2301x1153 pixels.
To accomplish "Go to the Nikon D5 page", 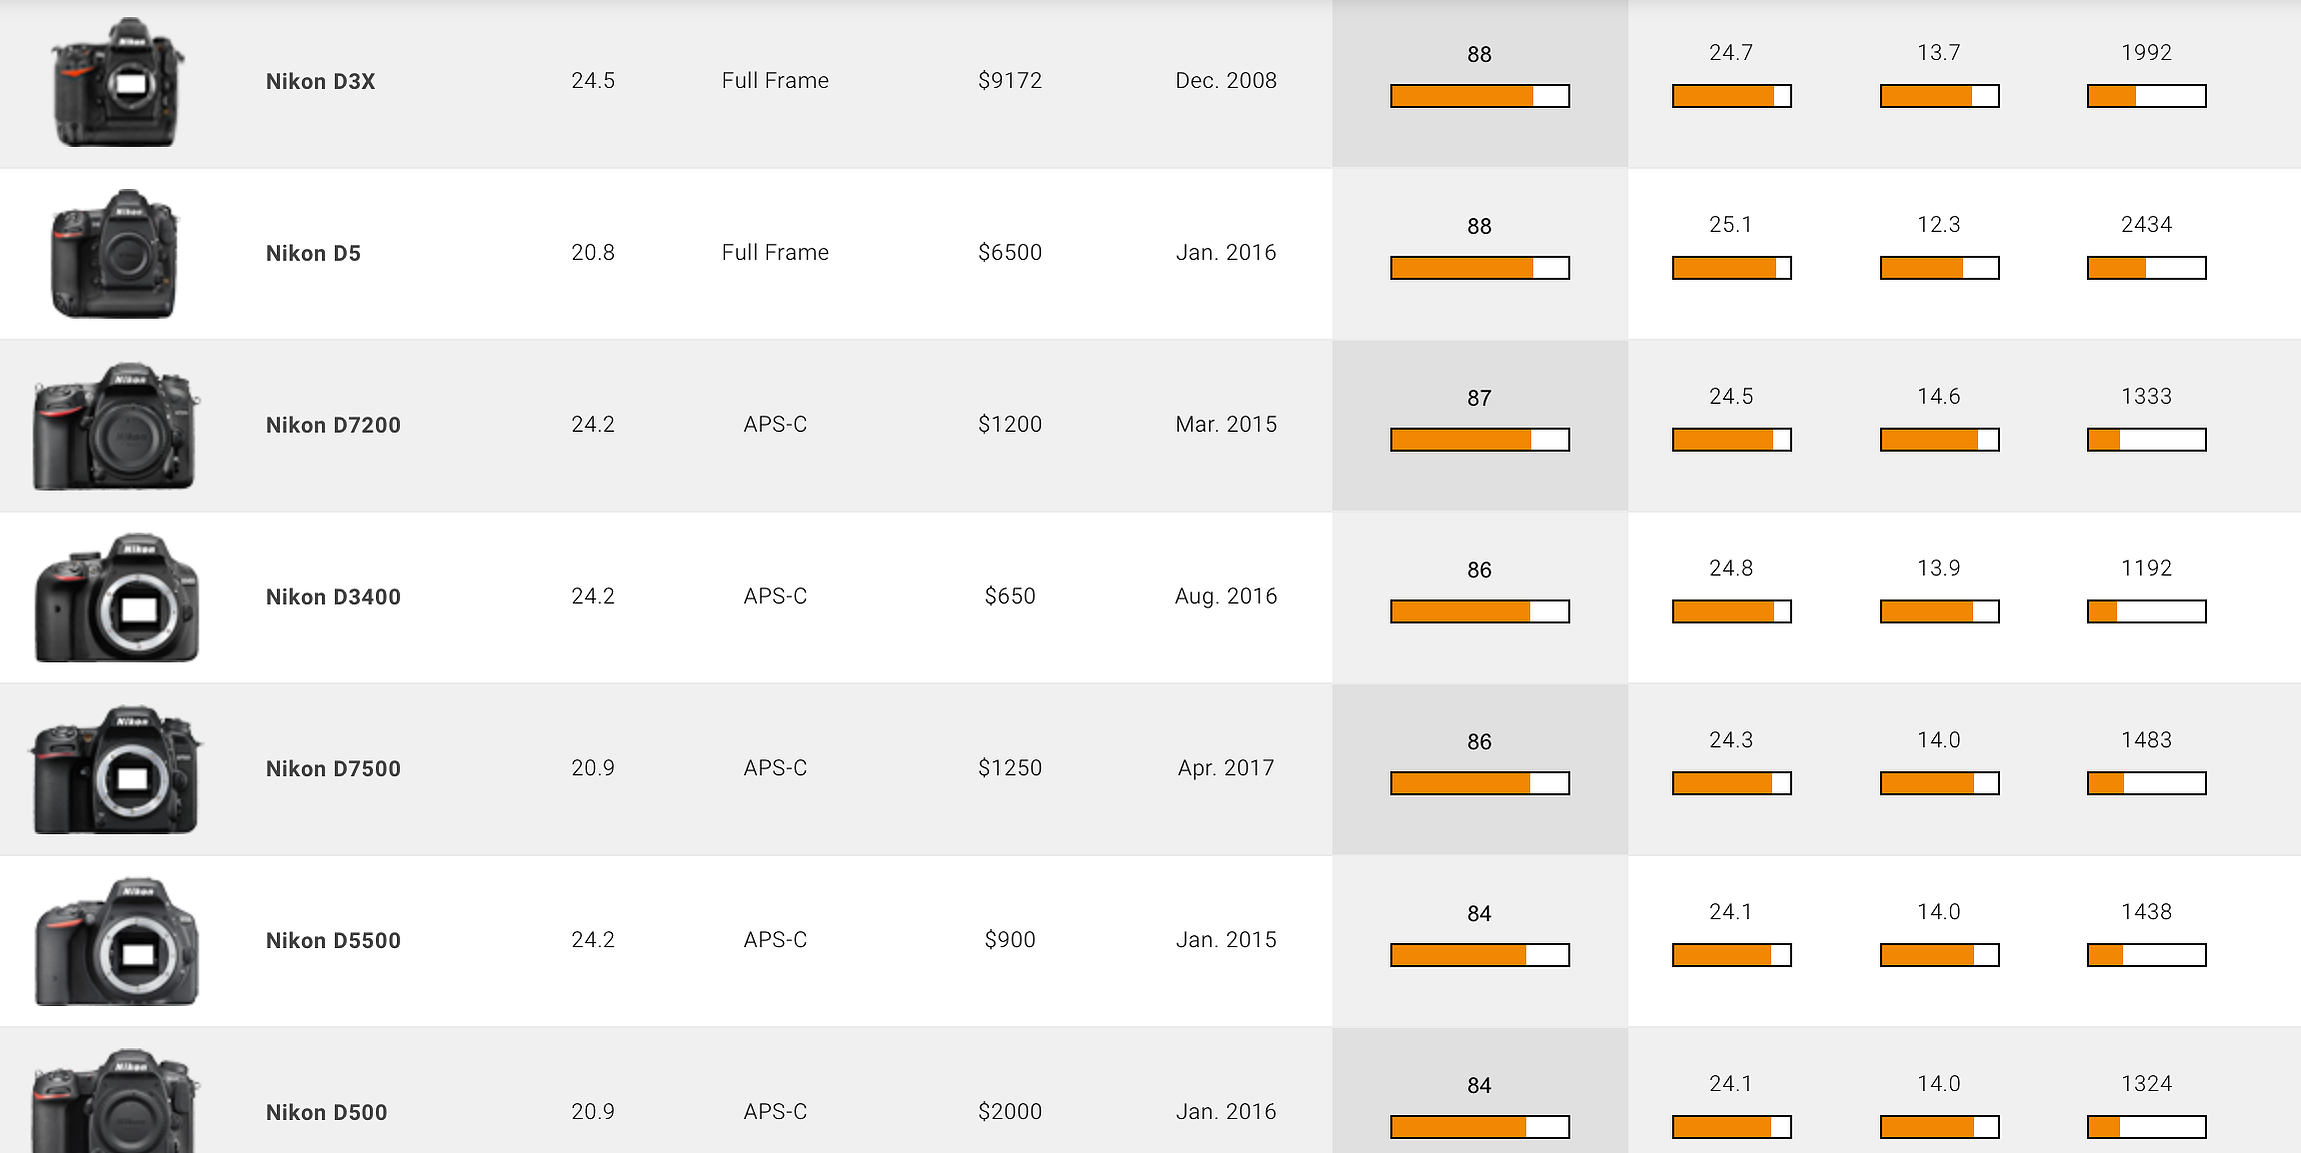I will pyautogui.click(x=313, y=254).
